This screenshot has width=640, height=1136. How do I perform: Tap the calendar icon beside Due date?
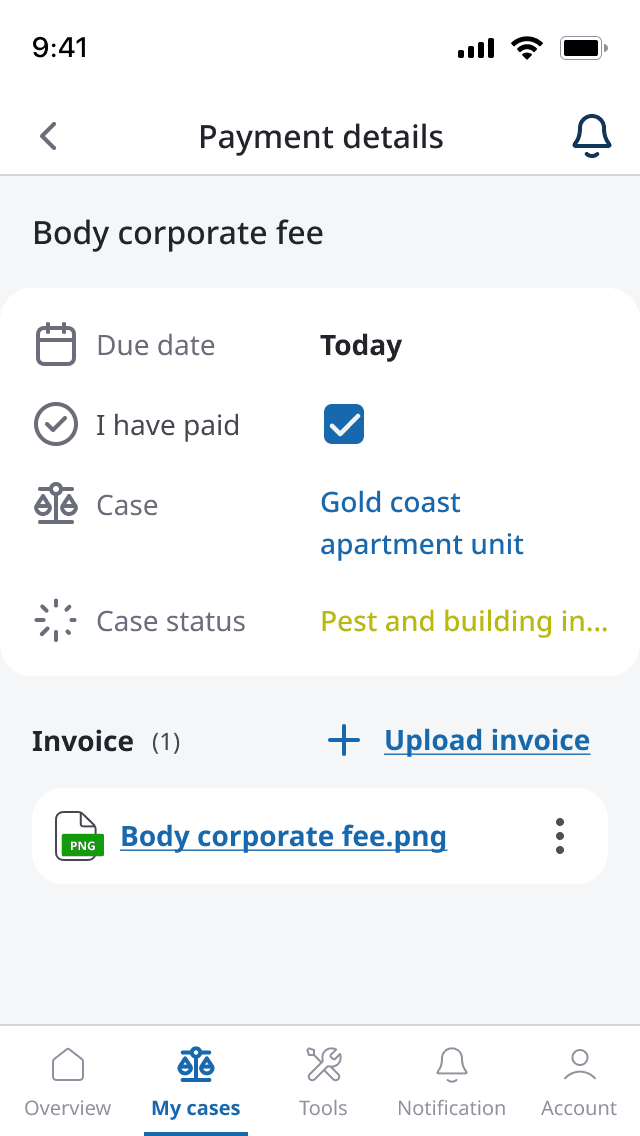[x=56, y=344]
